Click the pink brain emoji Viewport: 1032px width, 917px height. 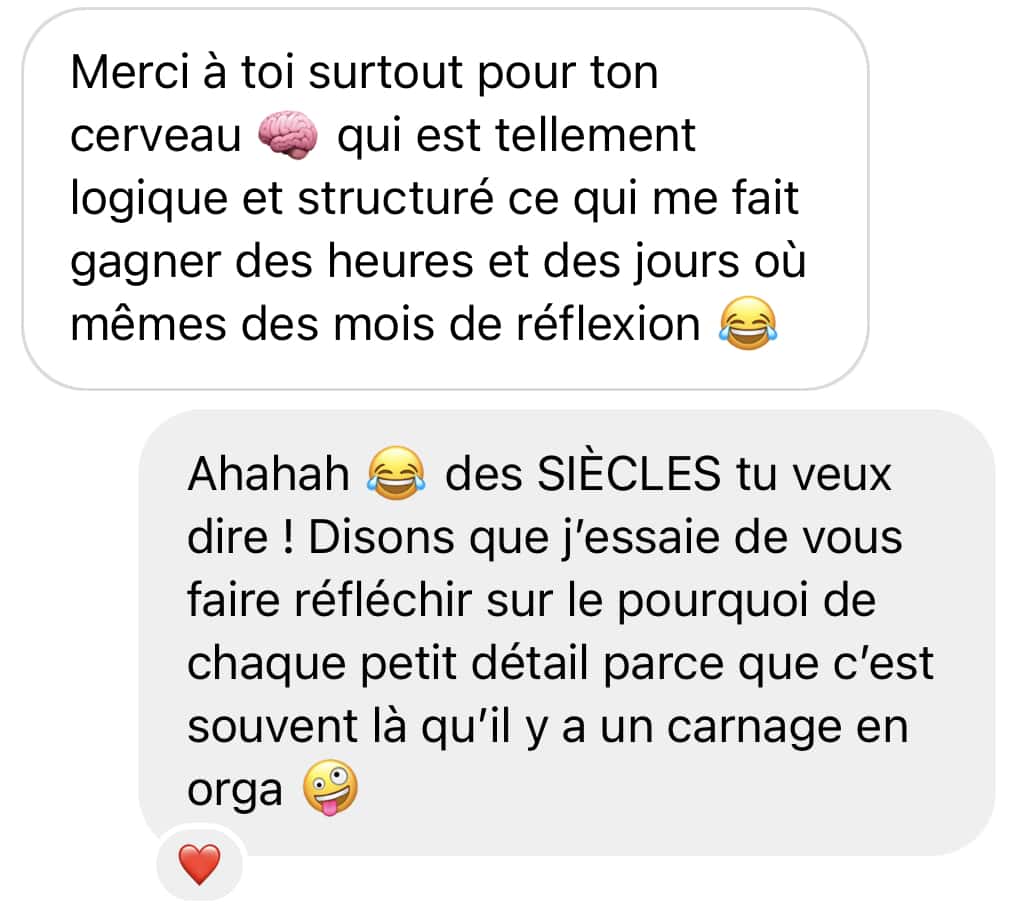288,136
